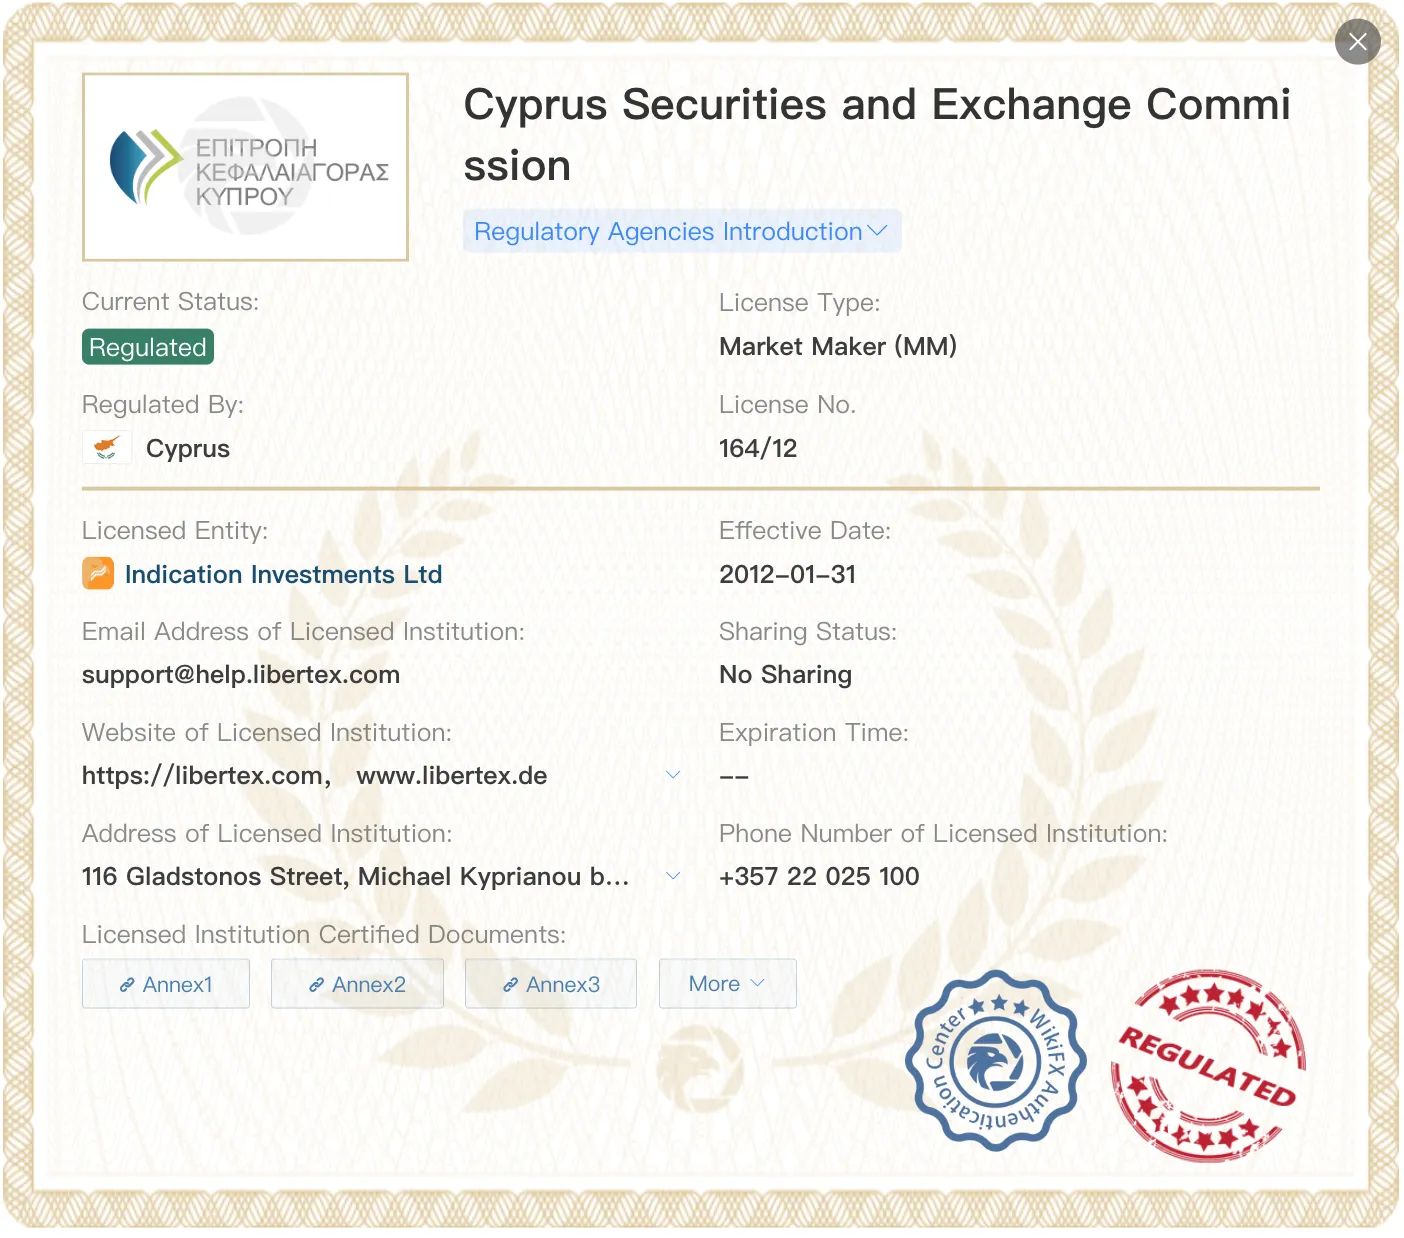Click the effective date 2012-01-31
The image size is (1404, 1238).
(788, 575)
